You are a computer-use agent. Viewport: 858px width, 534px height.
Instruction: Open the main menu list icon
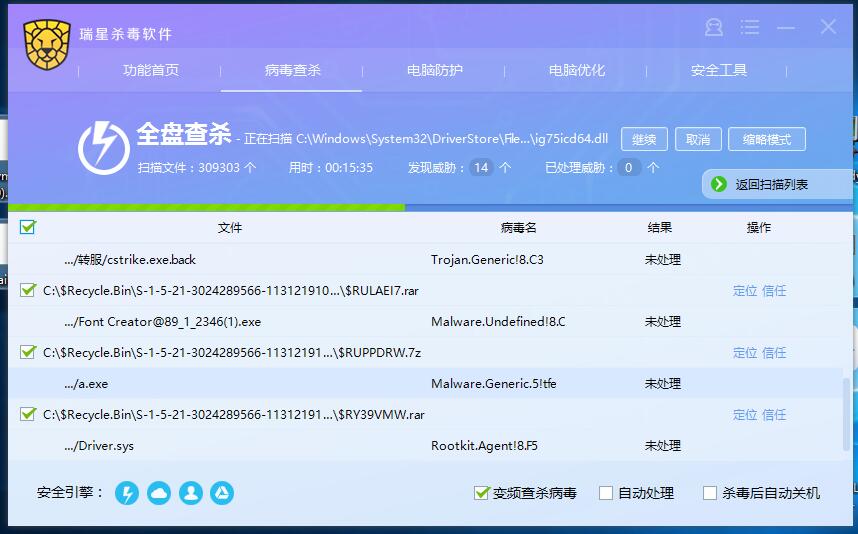point(750,27)
